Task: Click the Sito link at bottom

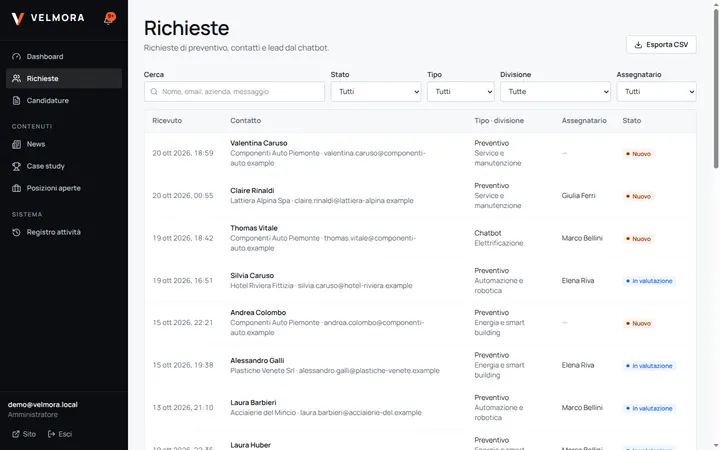Action: [x=24, y=434]
